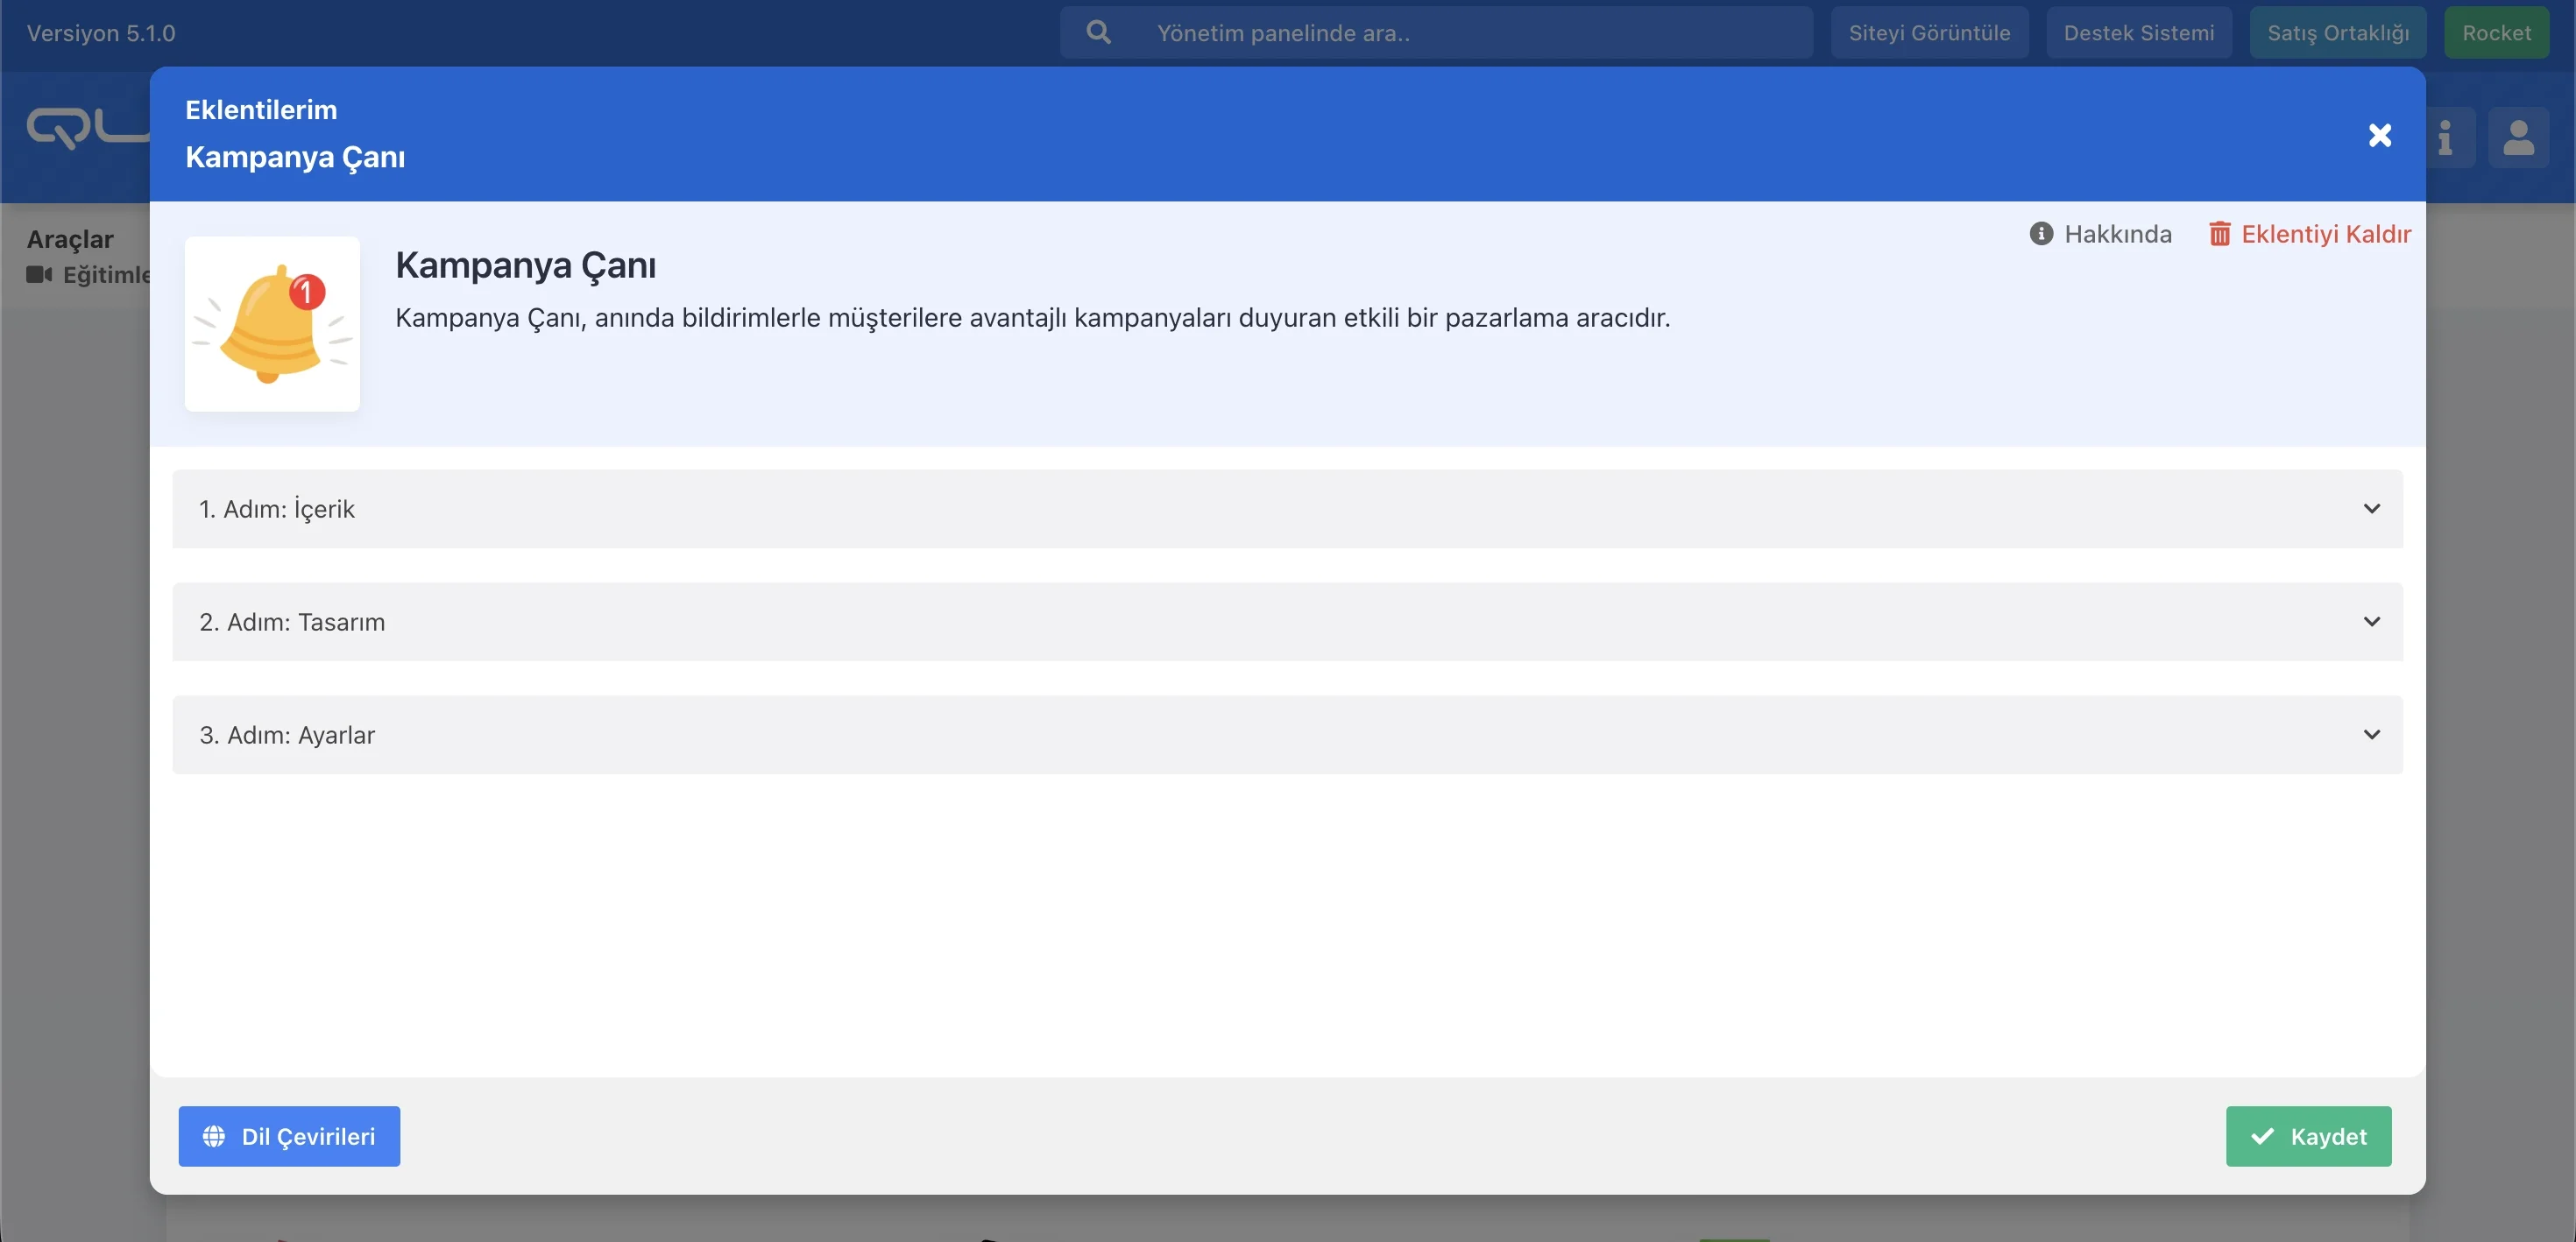Click the video camera Eğitimler icon

[39, 274]
